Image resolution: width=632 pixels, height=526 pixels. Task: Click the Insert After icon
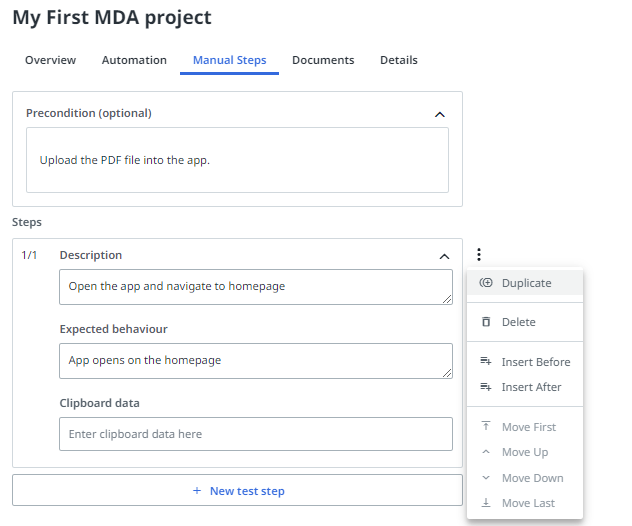(x=486, y=387)
